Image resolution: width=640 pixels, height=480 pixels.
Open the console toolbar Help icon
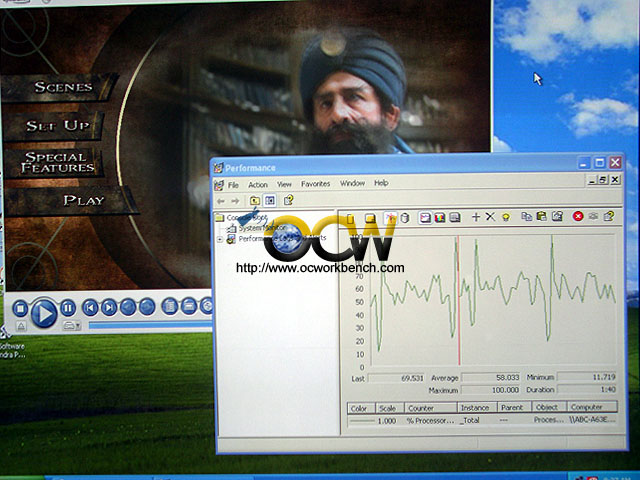(x=289, y=200)
